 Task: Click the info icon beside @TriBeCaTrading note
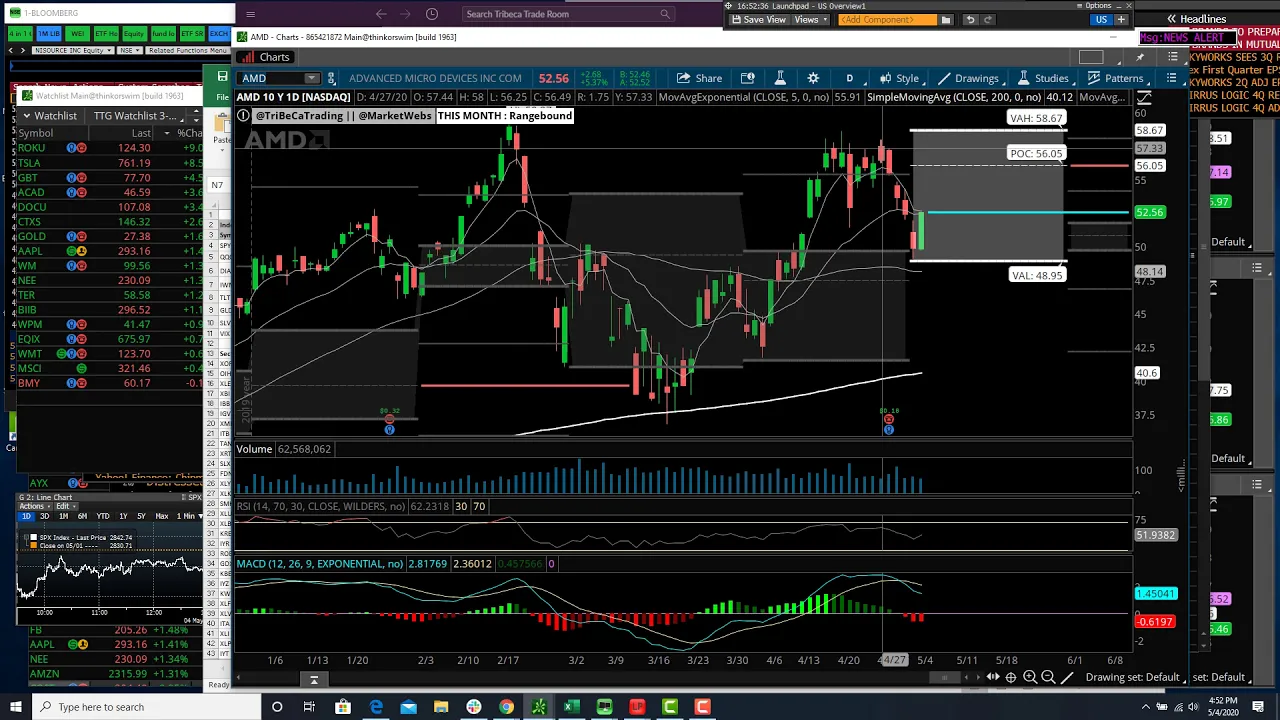pyautogui.click(x=243, y=116)
